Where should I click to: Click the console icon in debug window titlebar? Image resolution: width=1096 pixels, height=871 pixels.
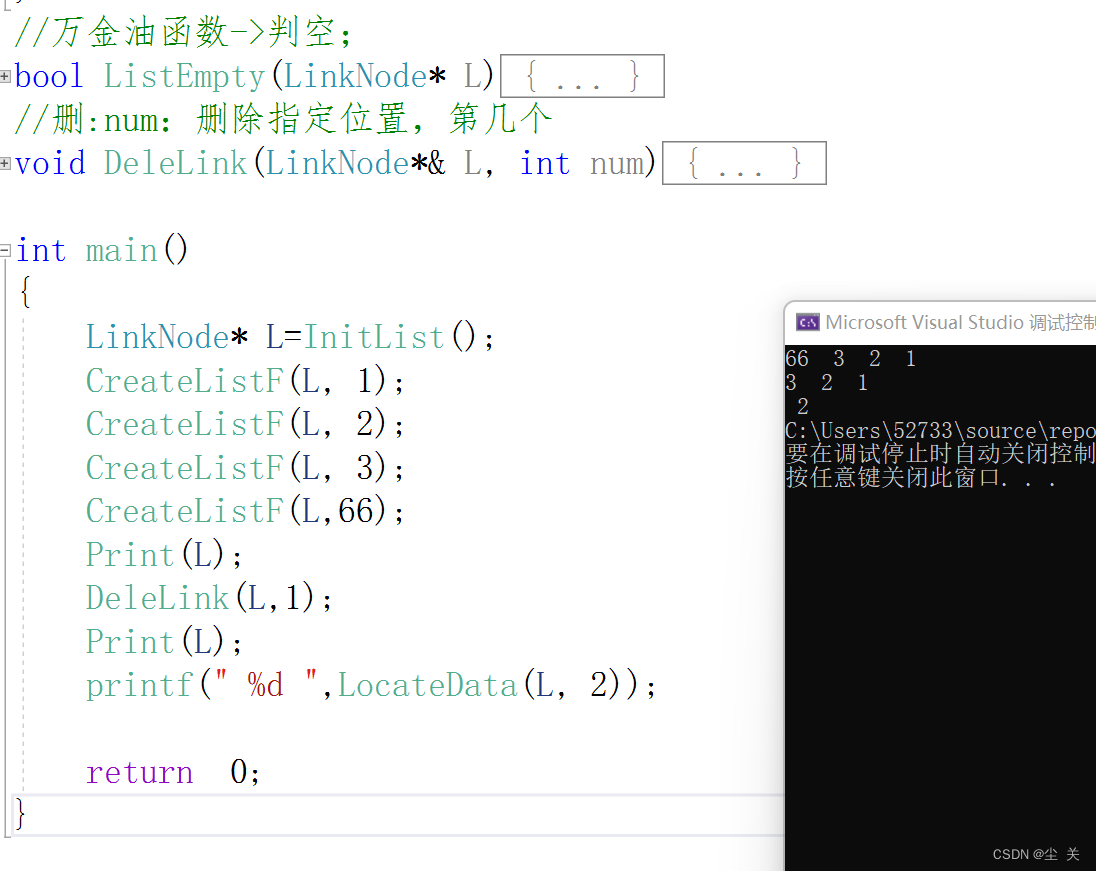808,321
